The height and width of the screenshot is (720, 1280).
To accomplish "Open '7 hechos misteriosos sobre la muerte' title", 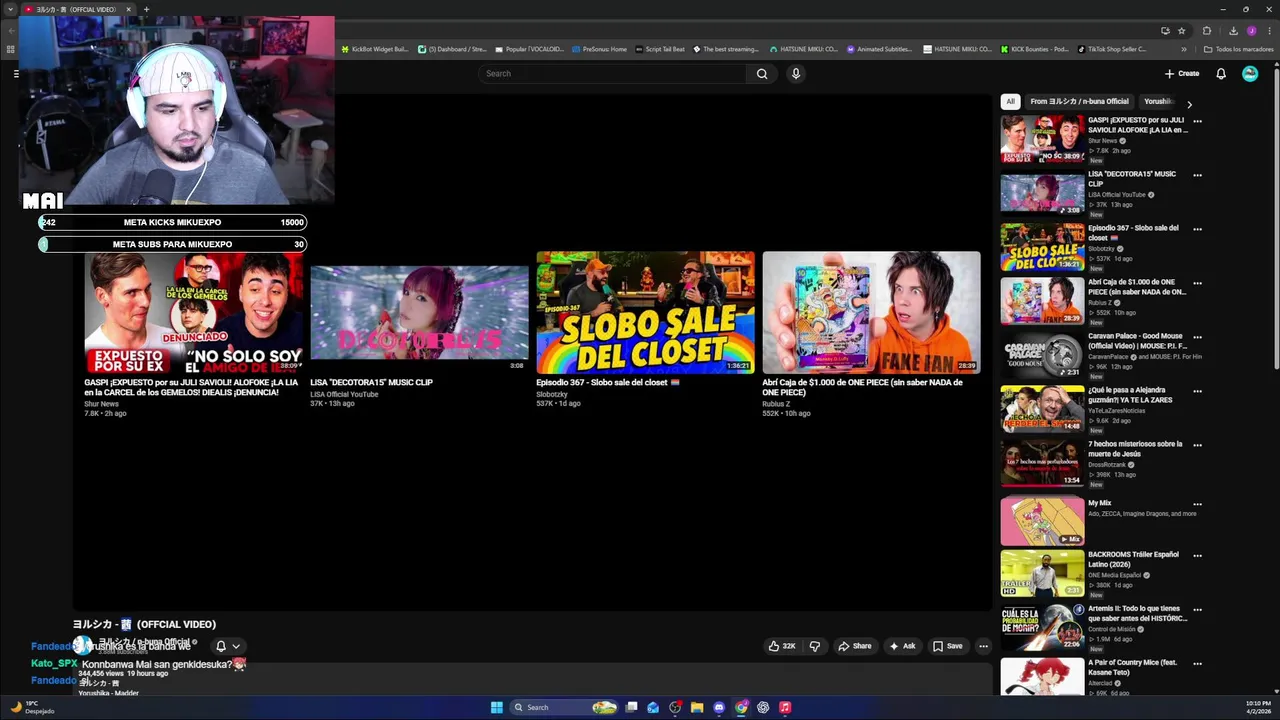I will (1135, 449).
